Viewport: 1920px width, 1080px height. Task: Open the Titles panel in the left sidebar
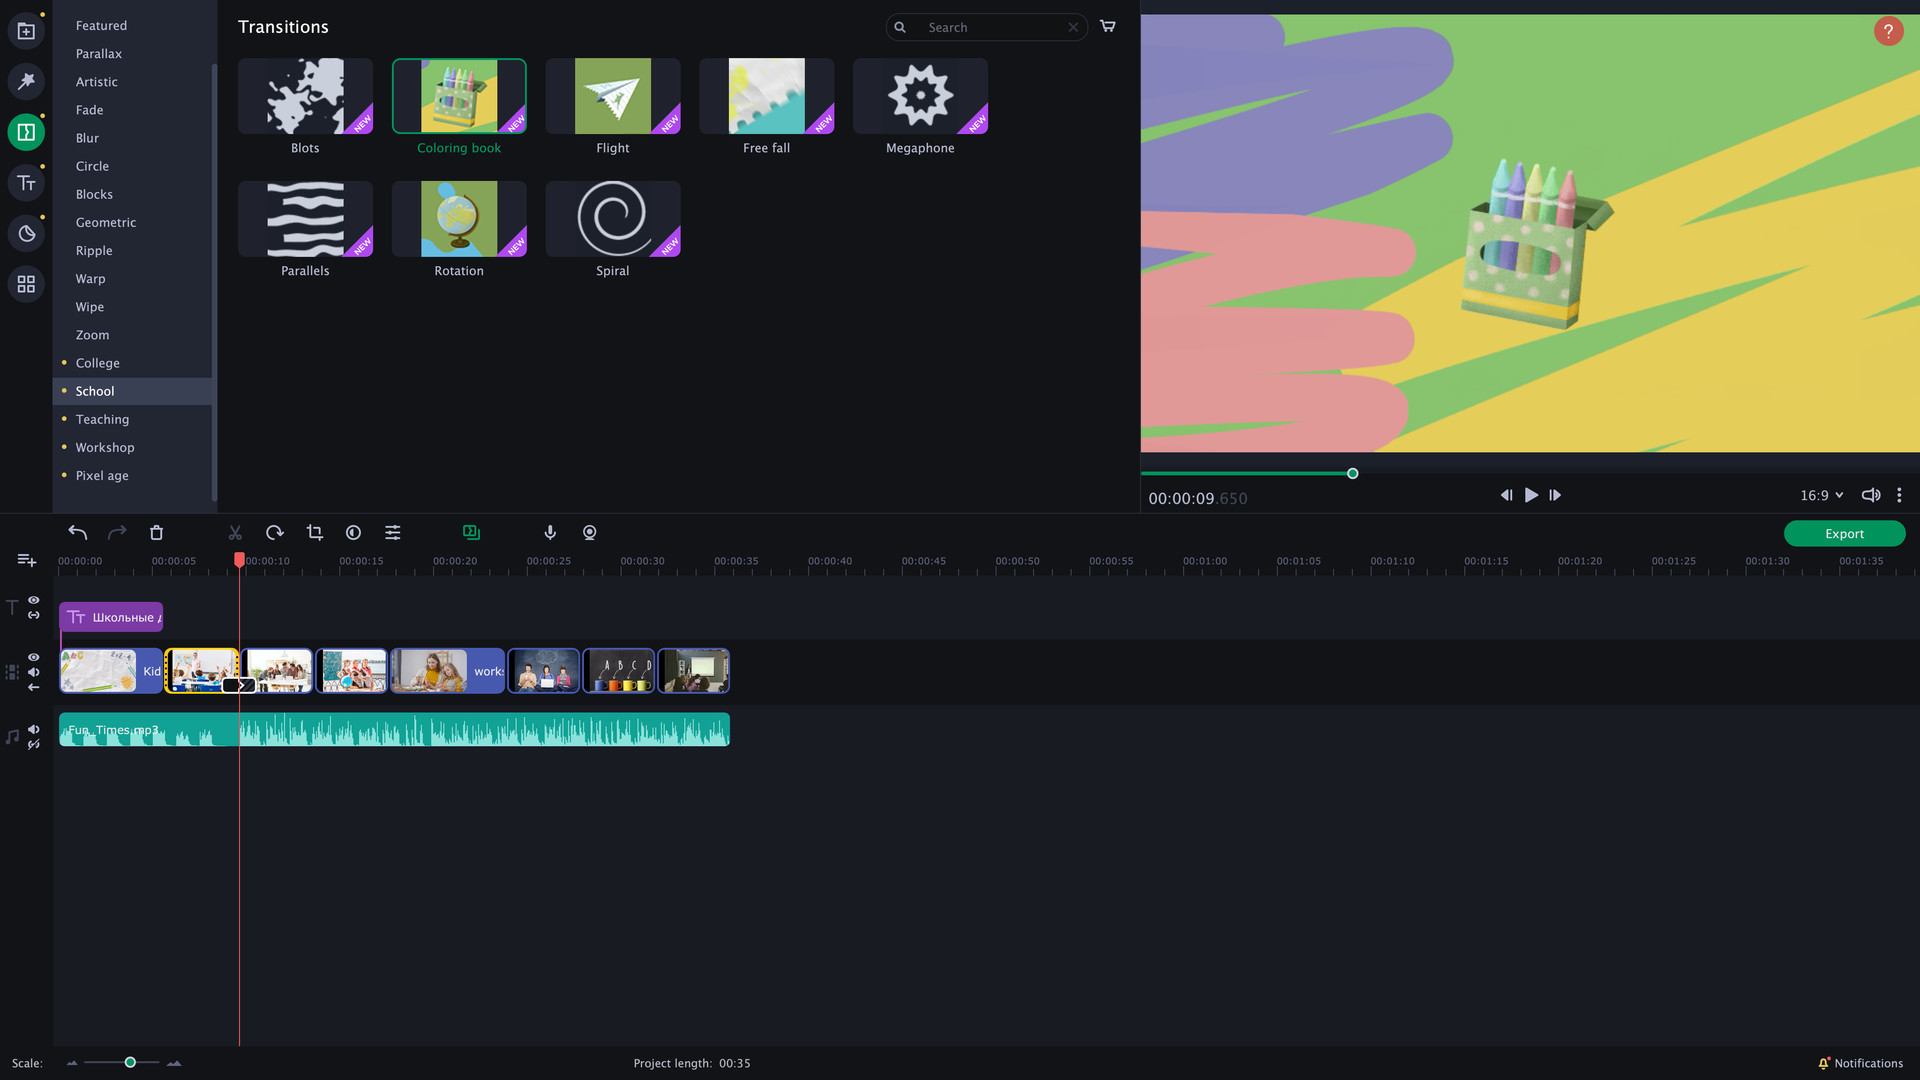25,182
